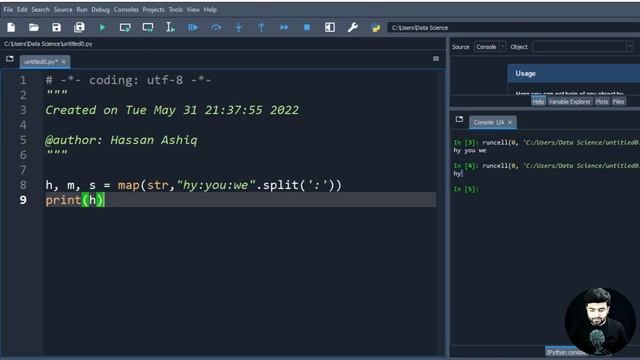This screenshot has height=360, width=640.
Task: Open the Debug menu
Action: click(100, 9)
